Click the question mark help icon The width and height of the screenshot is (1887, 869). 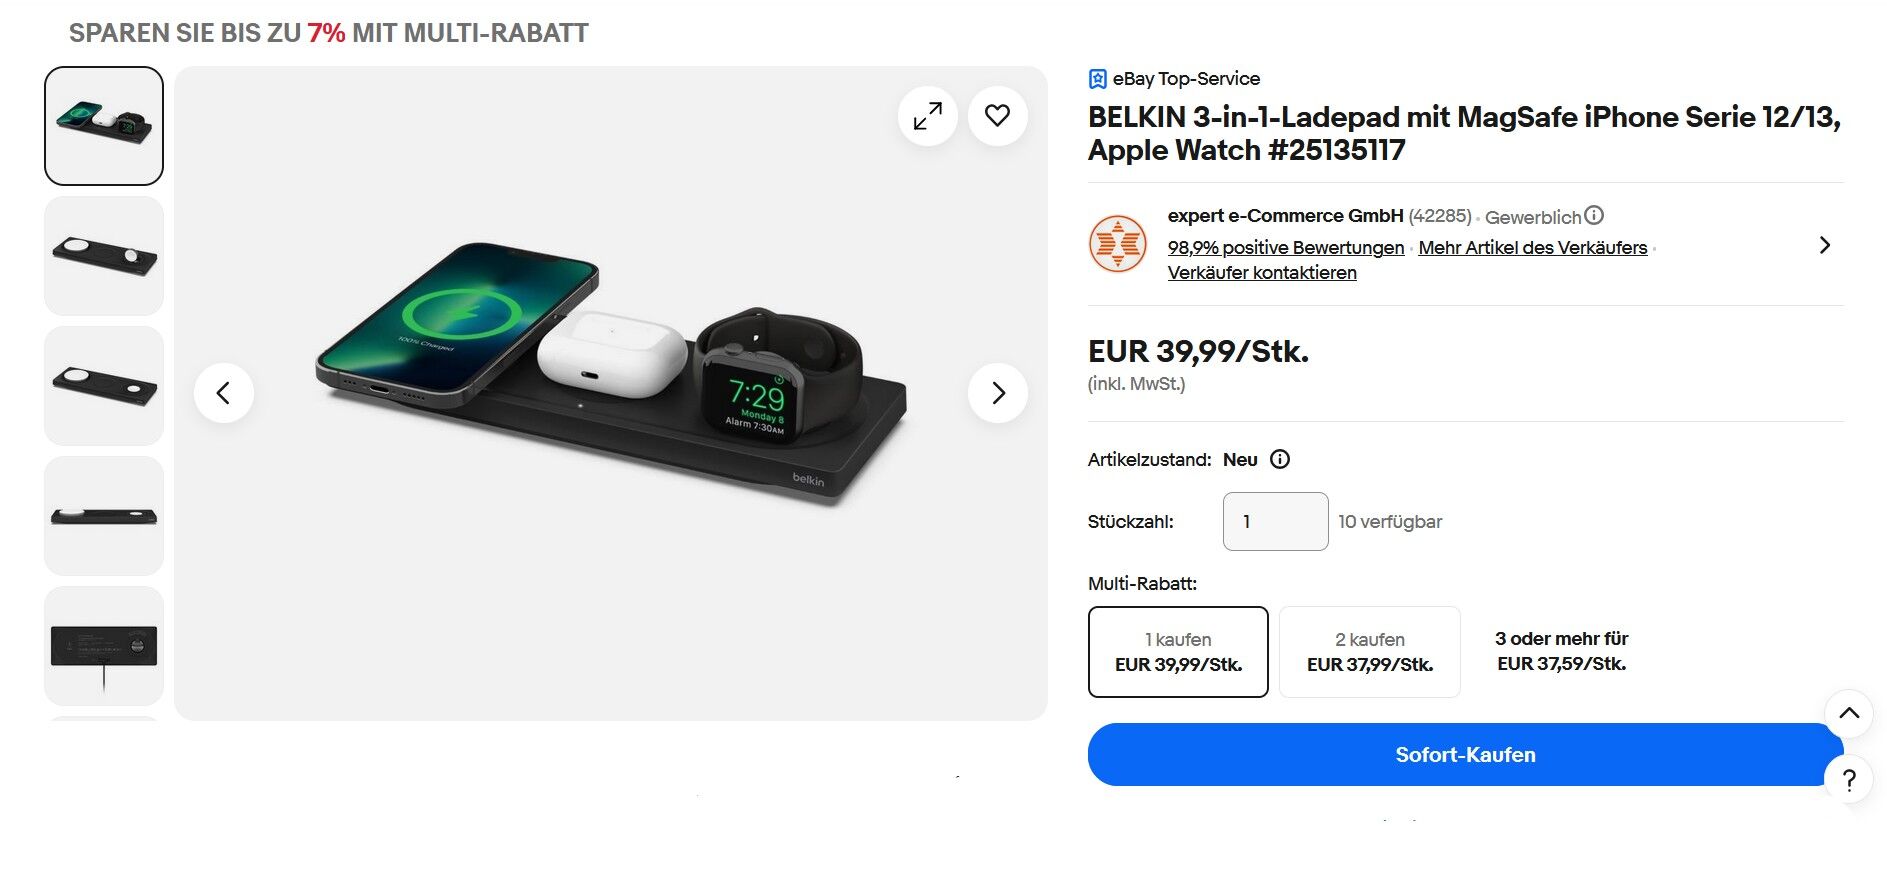click(1849, 780)
